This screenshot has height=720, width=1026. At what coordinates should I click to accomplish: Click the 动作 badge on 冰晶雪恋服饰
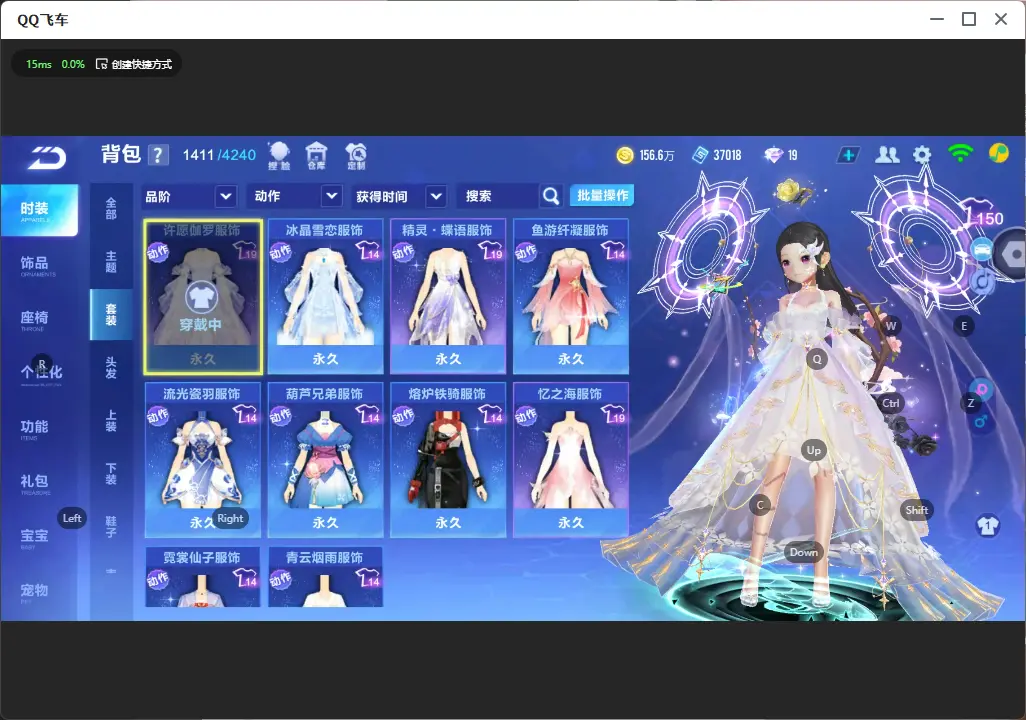point(281,252)
